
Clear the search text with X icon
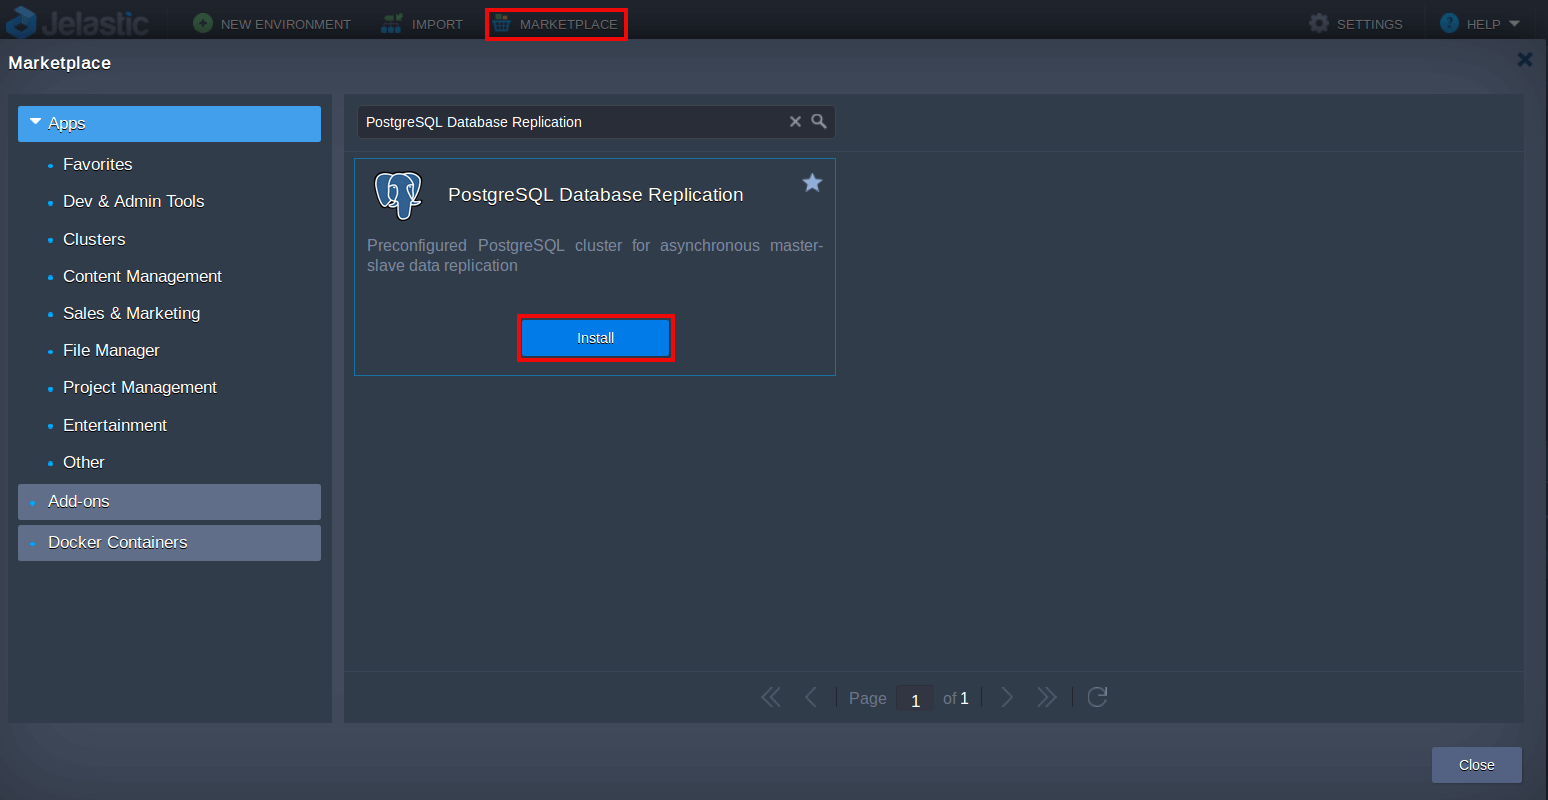tap(796, 122)
